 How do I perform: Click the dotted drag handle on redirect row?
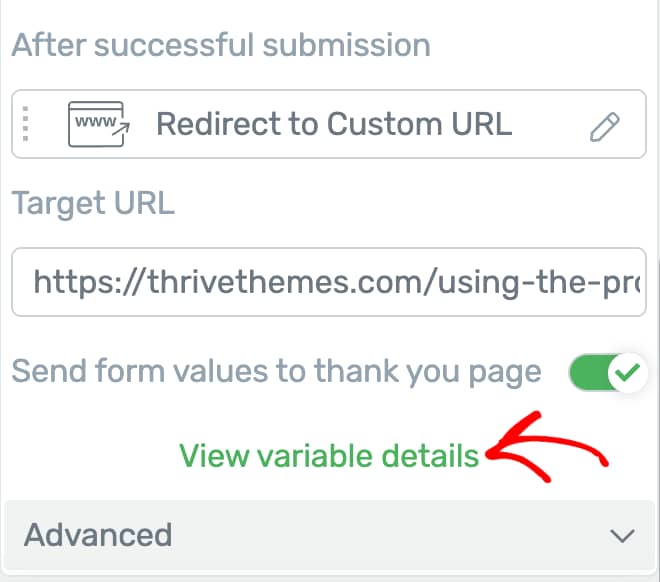(x=25, y=124)
